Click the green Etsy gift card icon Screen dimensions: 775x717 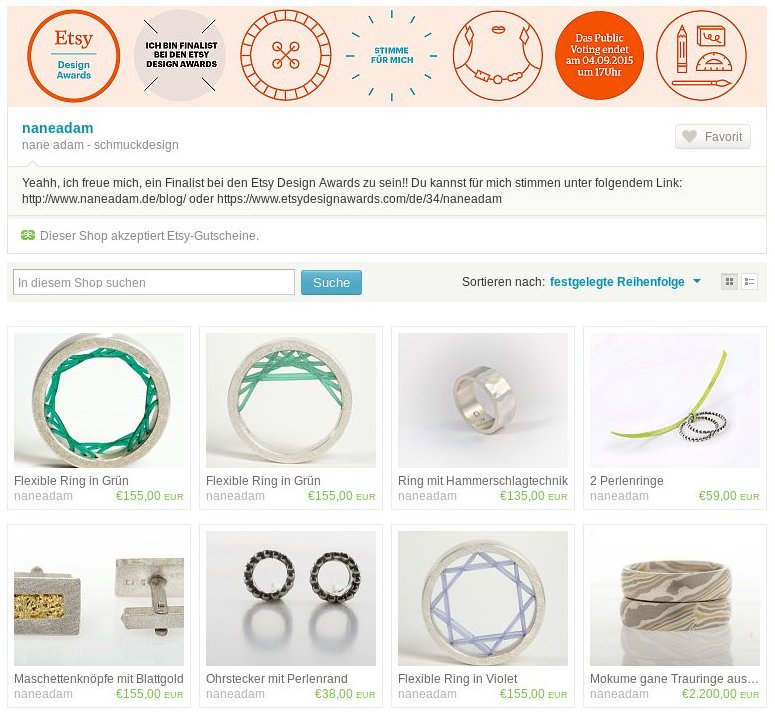click(28, 235)
